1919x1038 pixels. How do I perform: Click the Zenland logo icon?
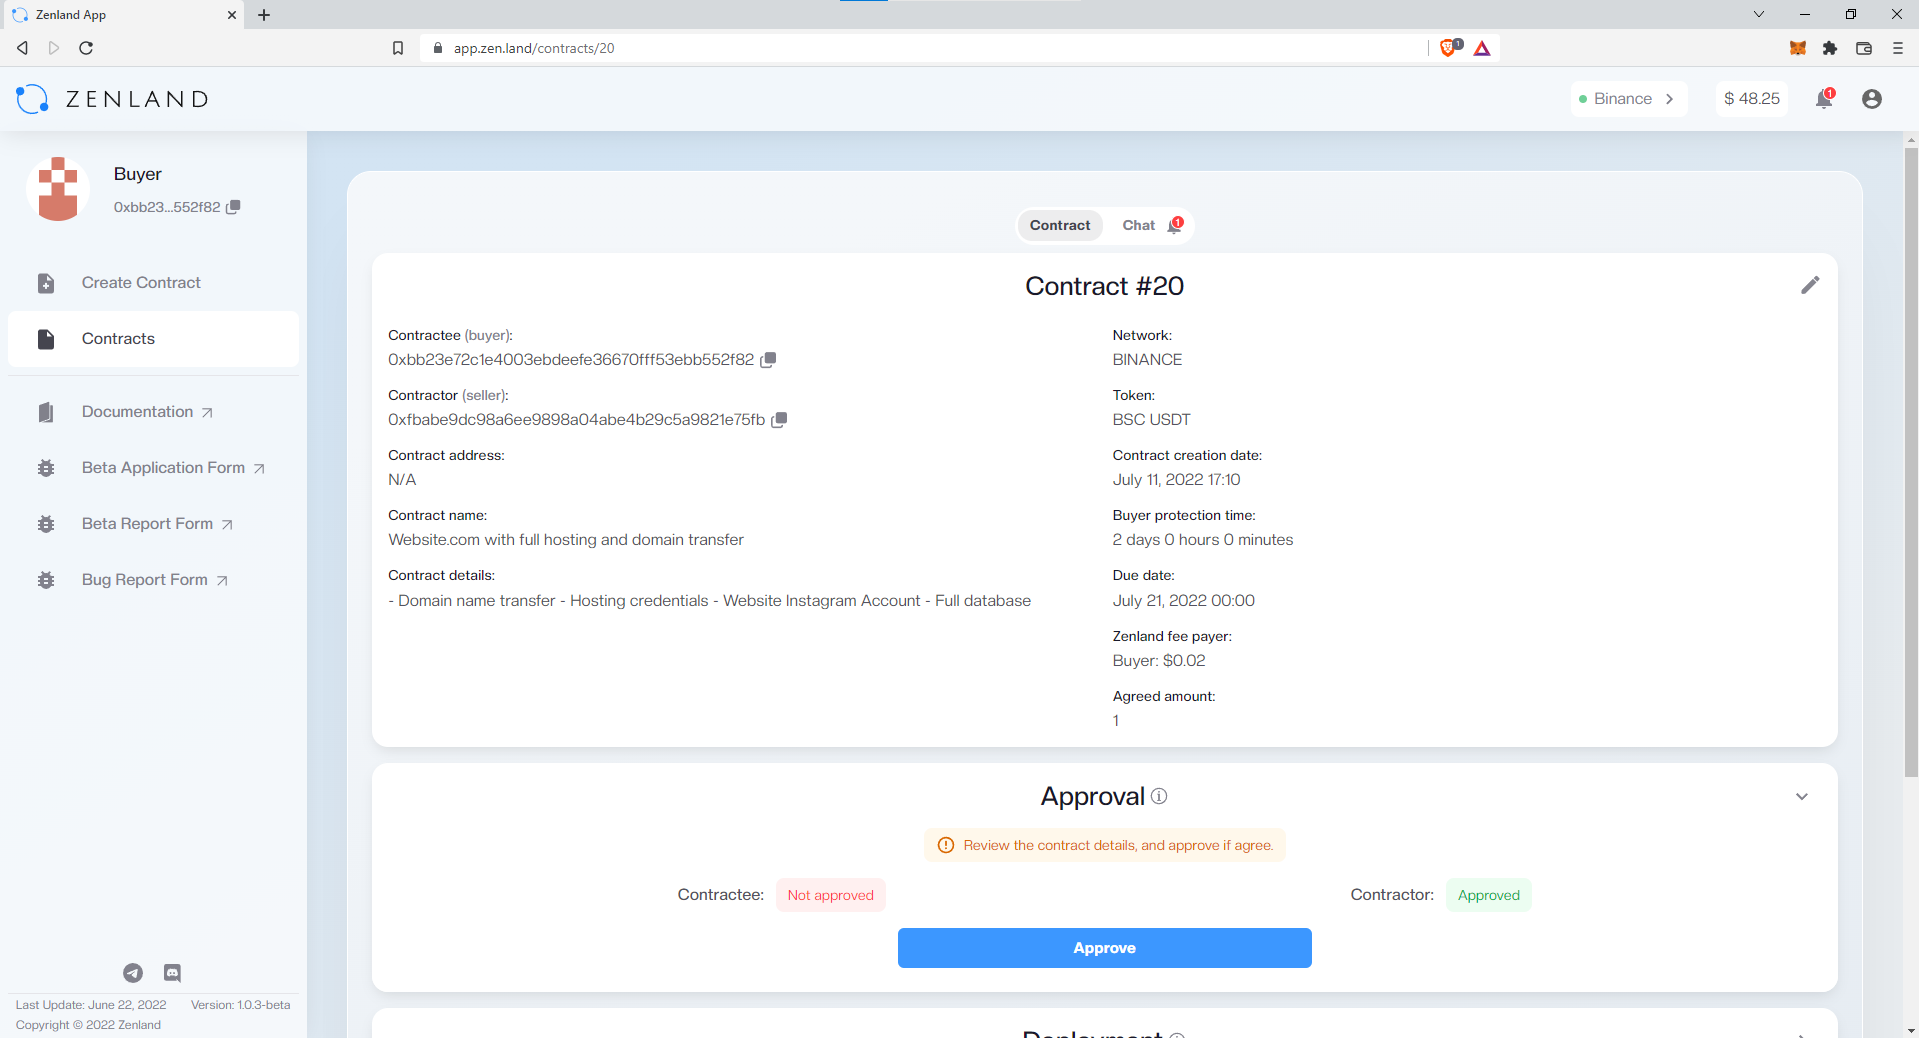32,99
